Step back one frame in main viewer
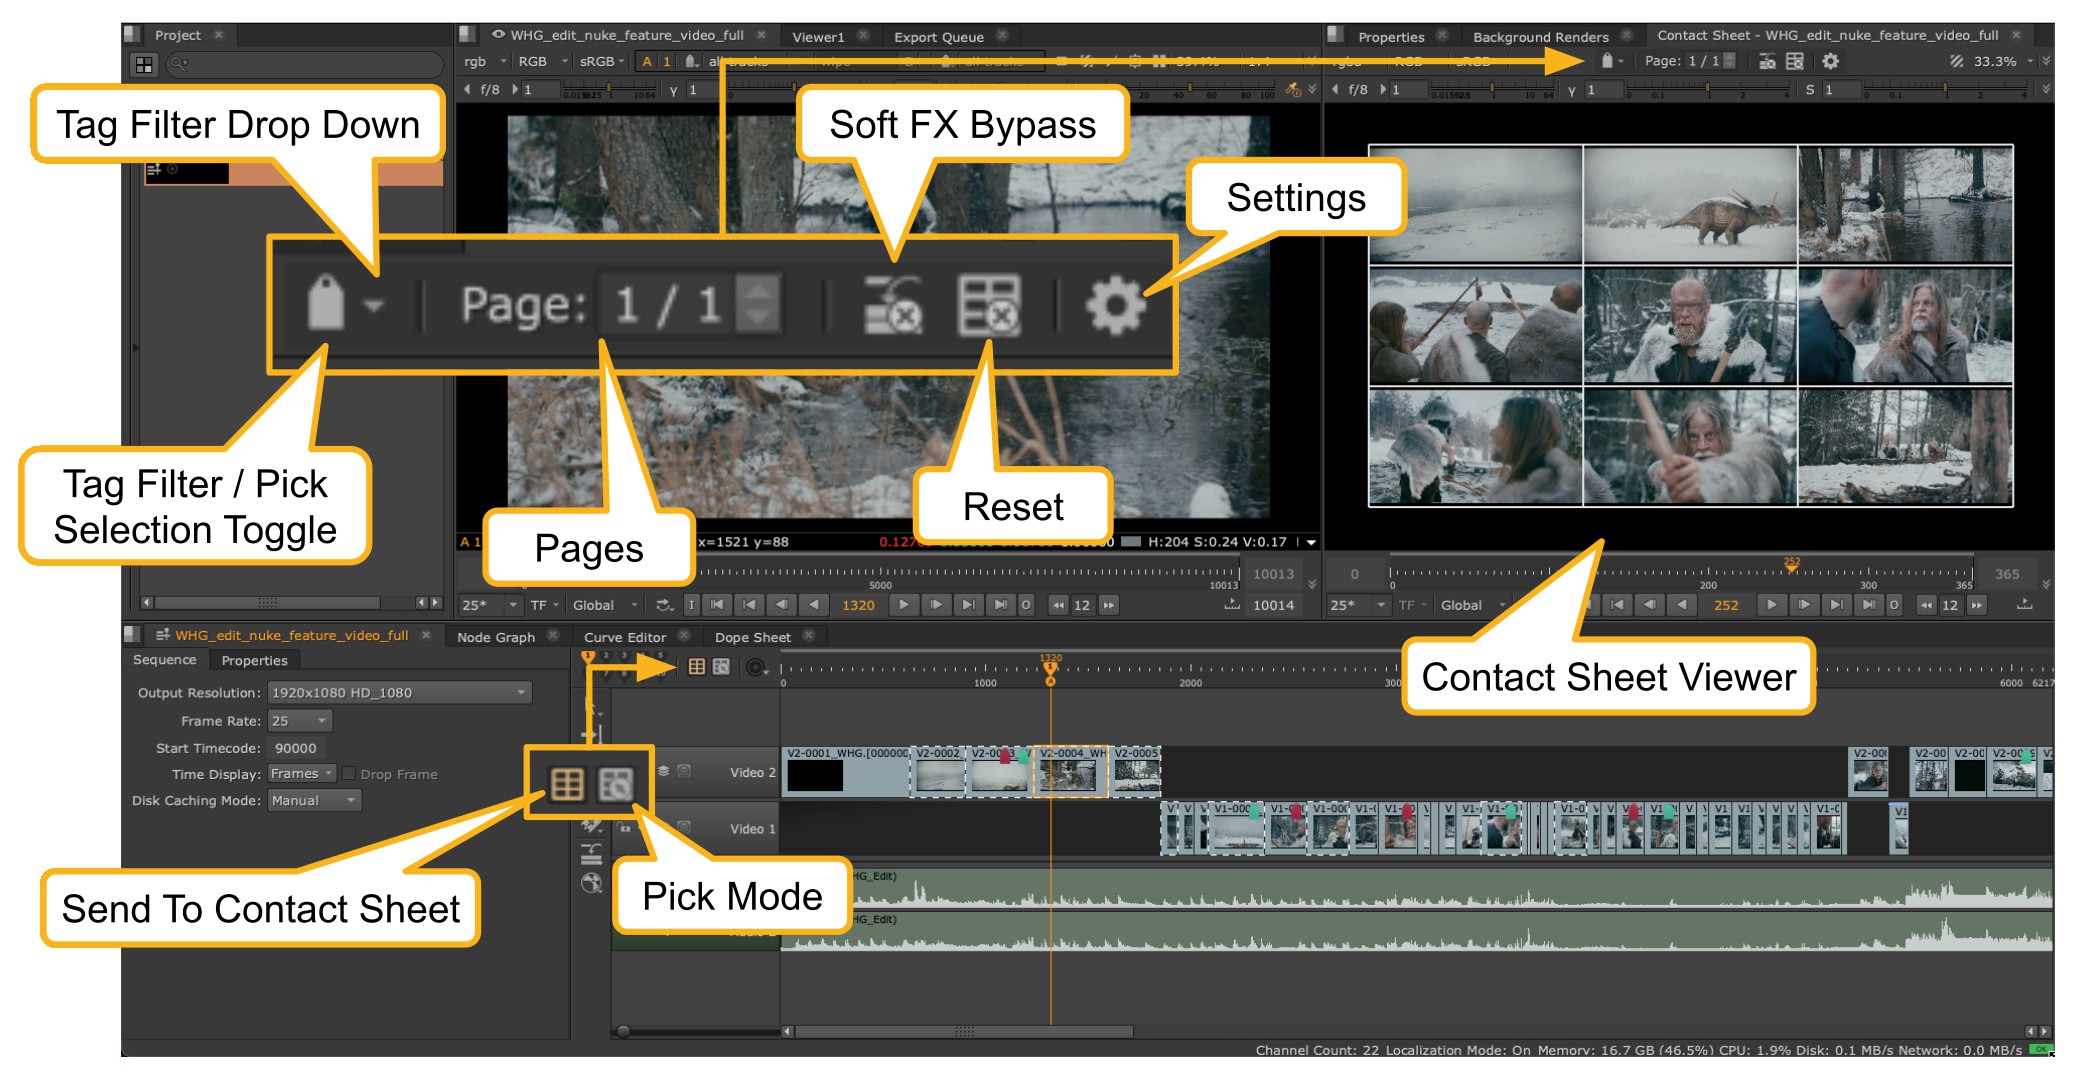This screenshot has height=1079, width=2091. point(781,605)
